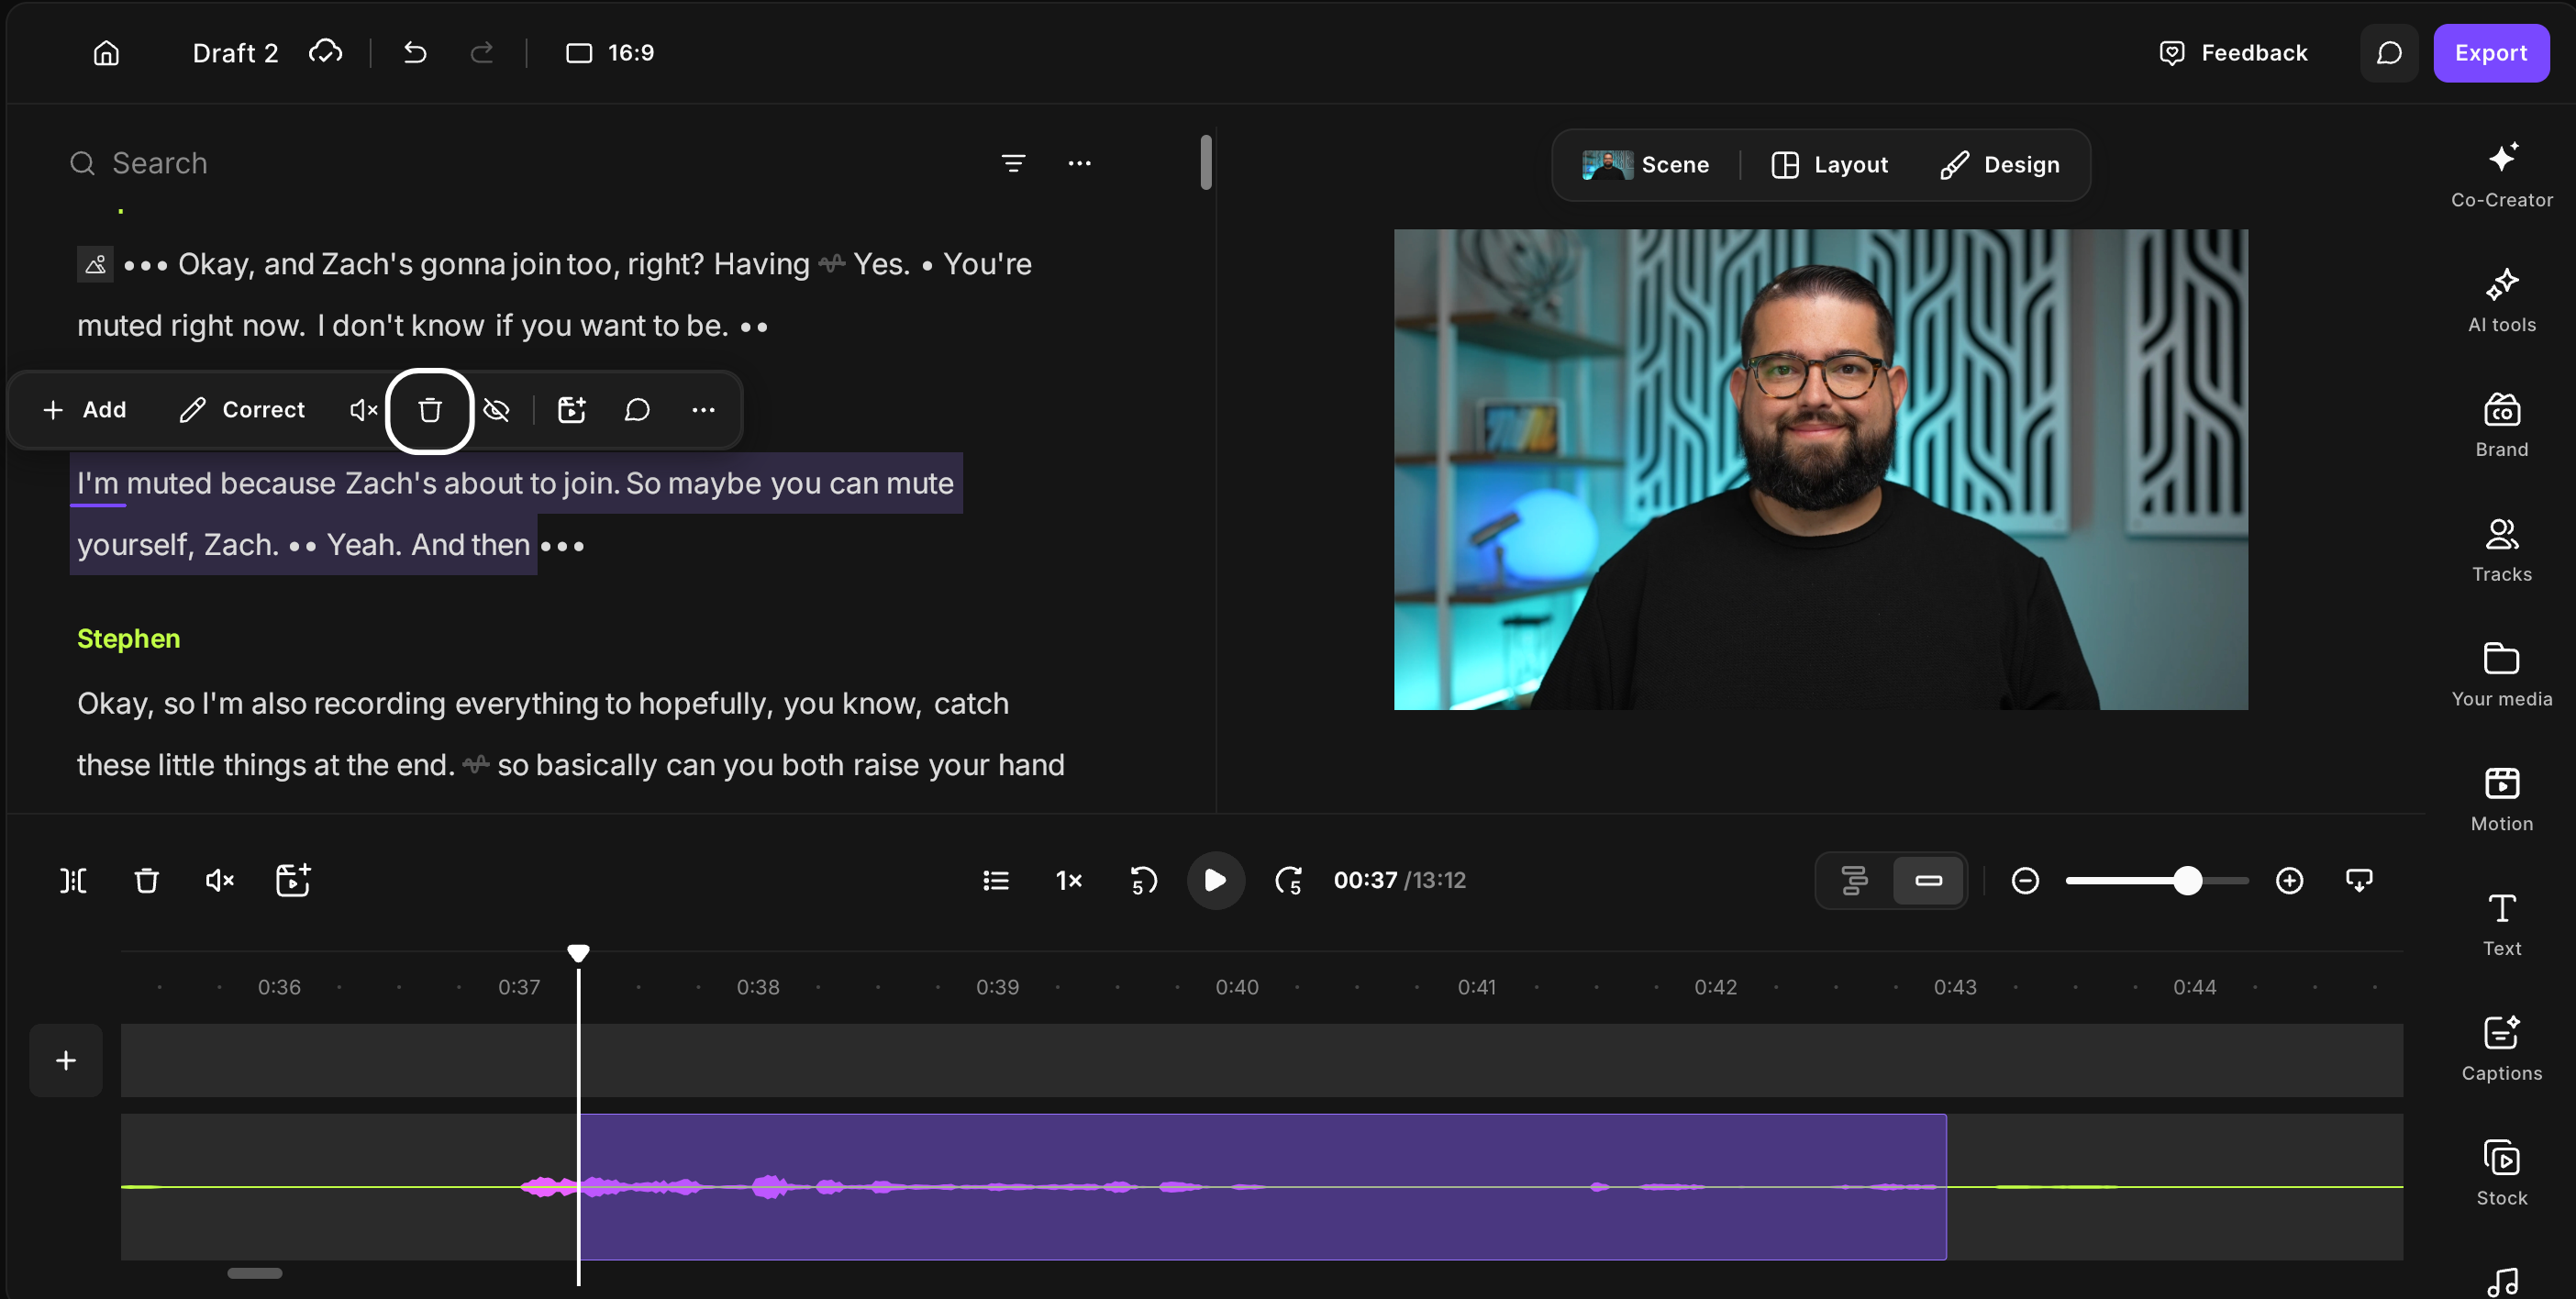Viewport: 2576px width, 1299px height.
Task: Open the Brand panel
Action: [2501, 425]
